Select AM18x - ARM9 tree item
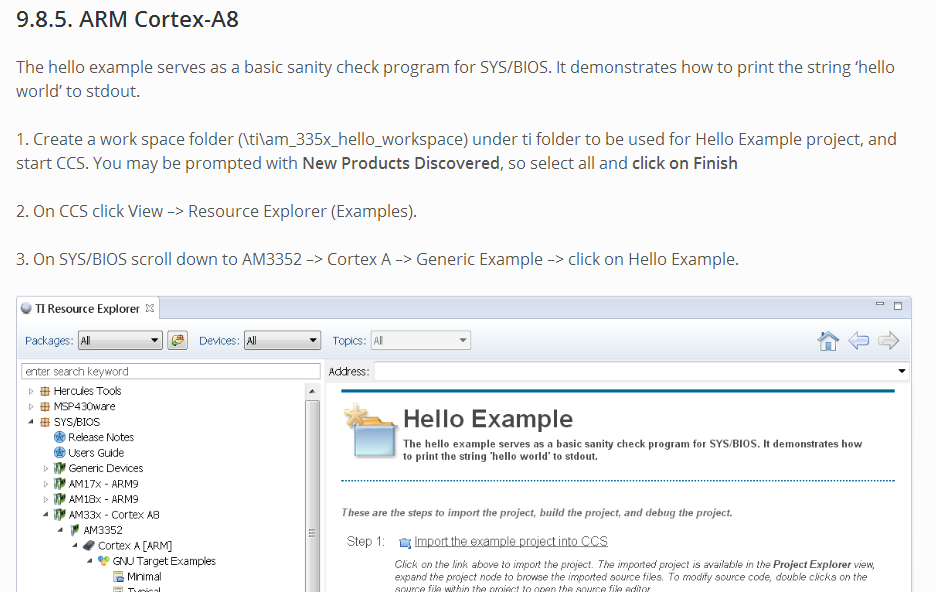Image resolution: width=936 pixels, height=592 pixels. pyautogui.click(x=103, y=499)
